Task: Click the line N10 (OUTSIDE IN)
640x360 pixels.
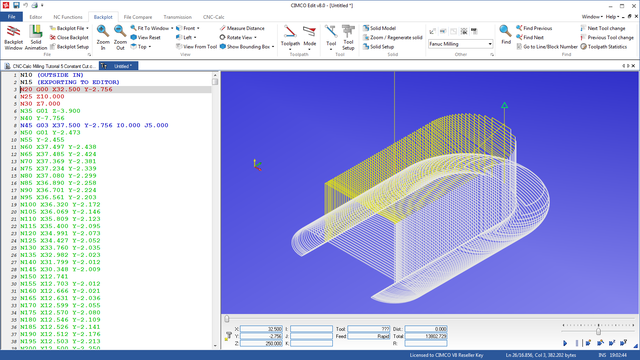Action: pyautogui.click(x=52, y=75)
